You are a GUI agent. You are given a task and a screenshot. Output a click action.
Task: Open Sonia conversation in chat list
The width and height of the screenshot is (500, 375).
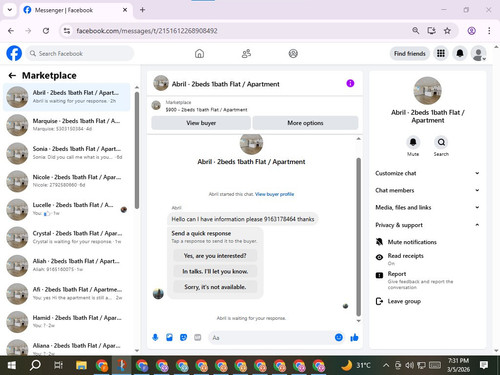(66, 153)
